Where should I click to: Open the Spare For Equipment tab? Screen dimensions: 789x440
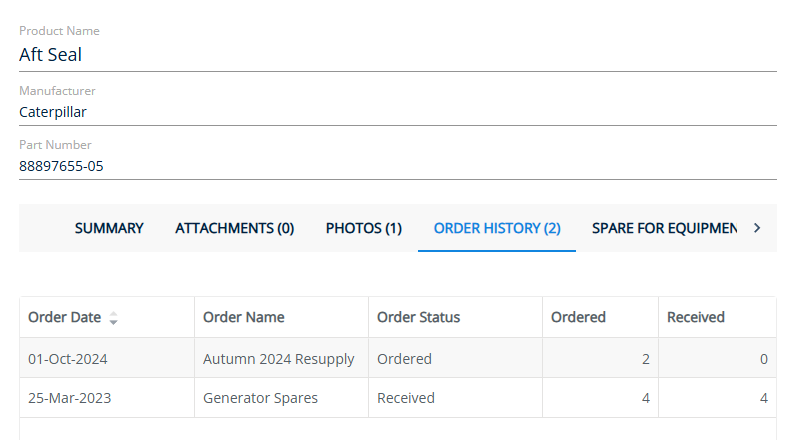click(664, 228)
